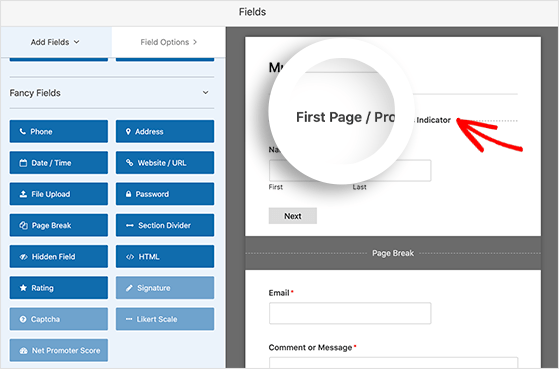Click the Date / Time calendar icon
This screenshot has width=559, height=369.
23,163
